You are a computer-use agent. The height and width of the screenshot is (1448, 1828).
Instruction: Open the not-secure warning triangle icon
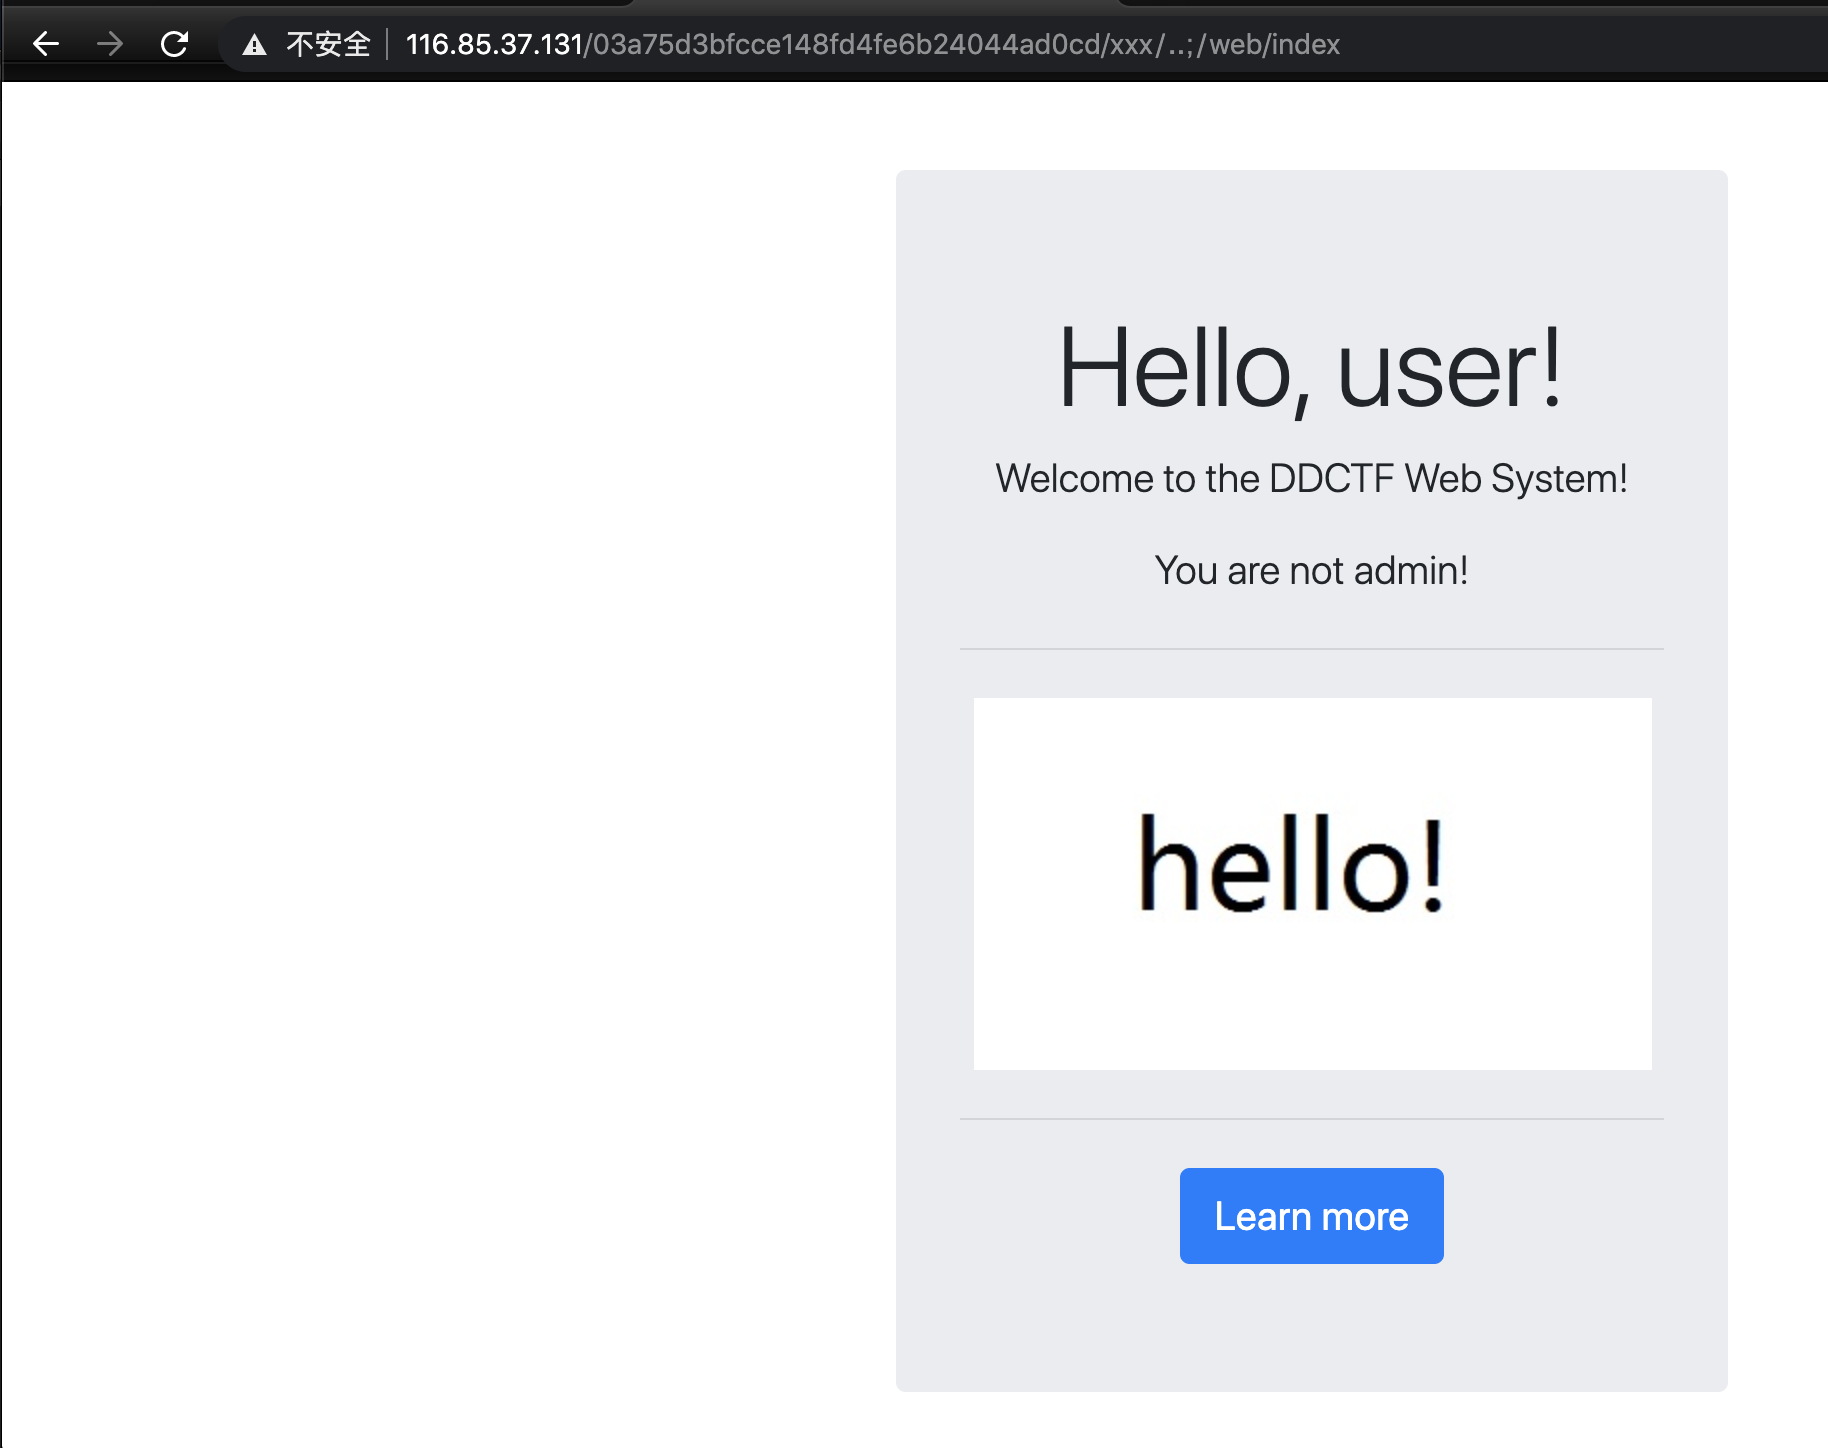(254, 45)
